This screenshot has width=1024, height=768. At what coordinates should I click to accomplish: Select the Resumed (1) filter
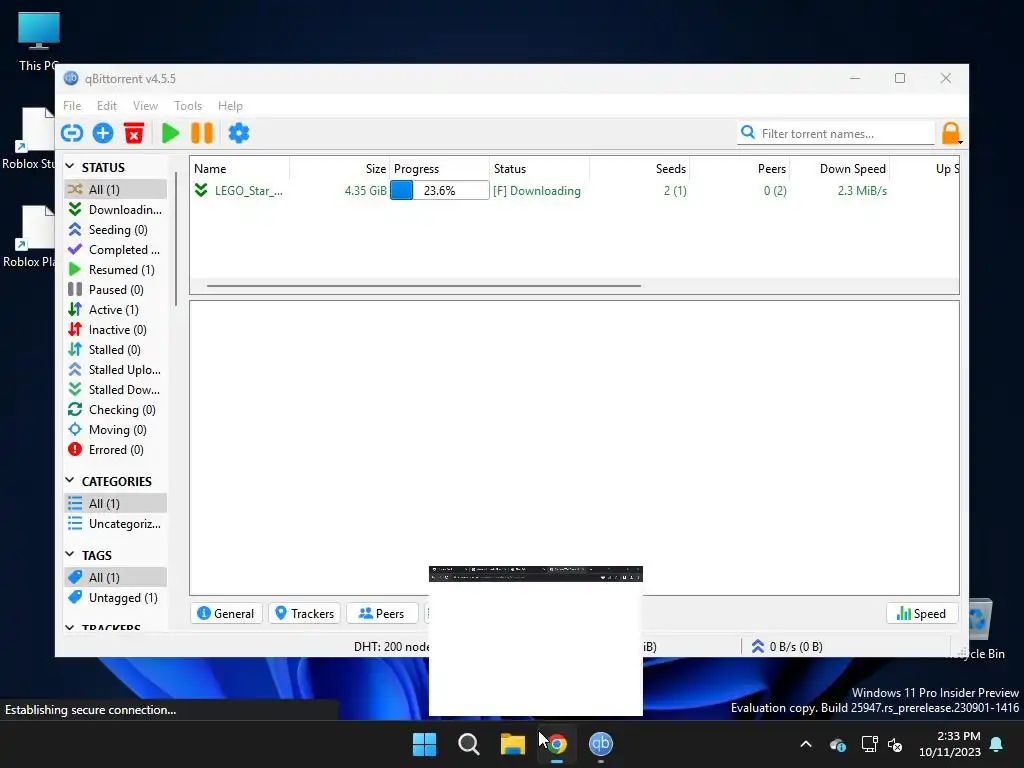pos(116,270)
